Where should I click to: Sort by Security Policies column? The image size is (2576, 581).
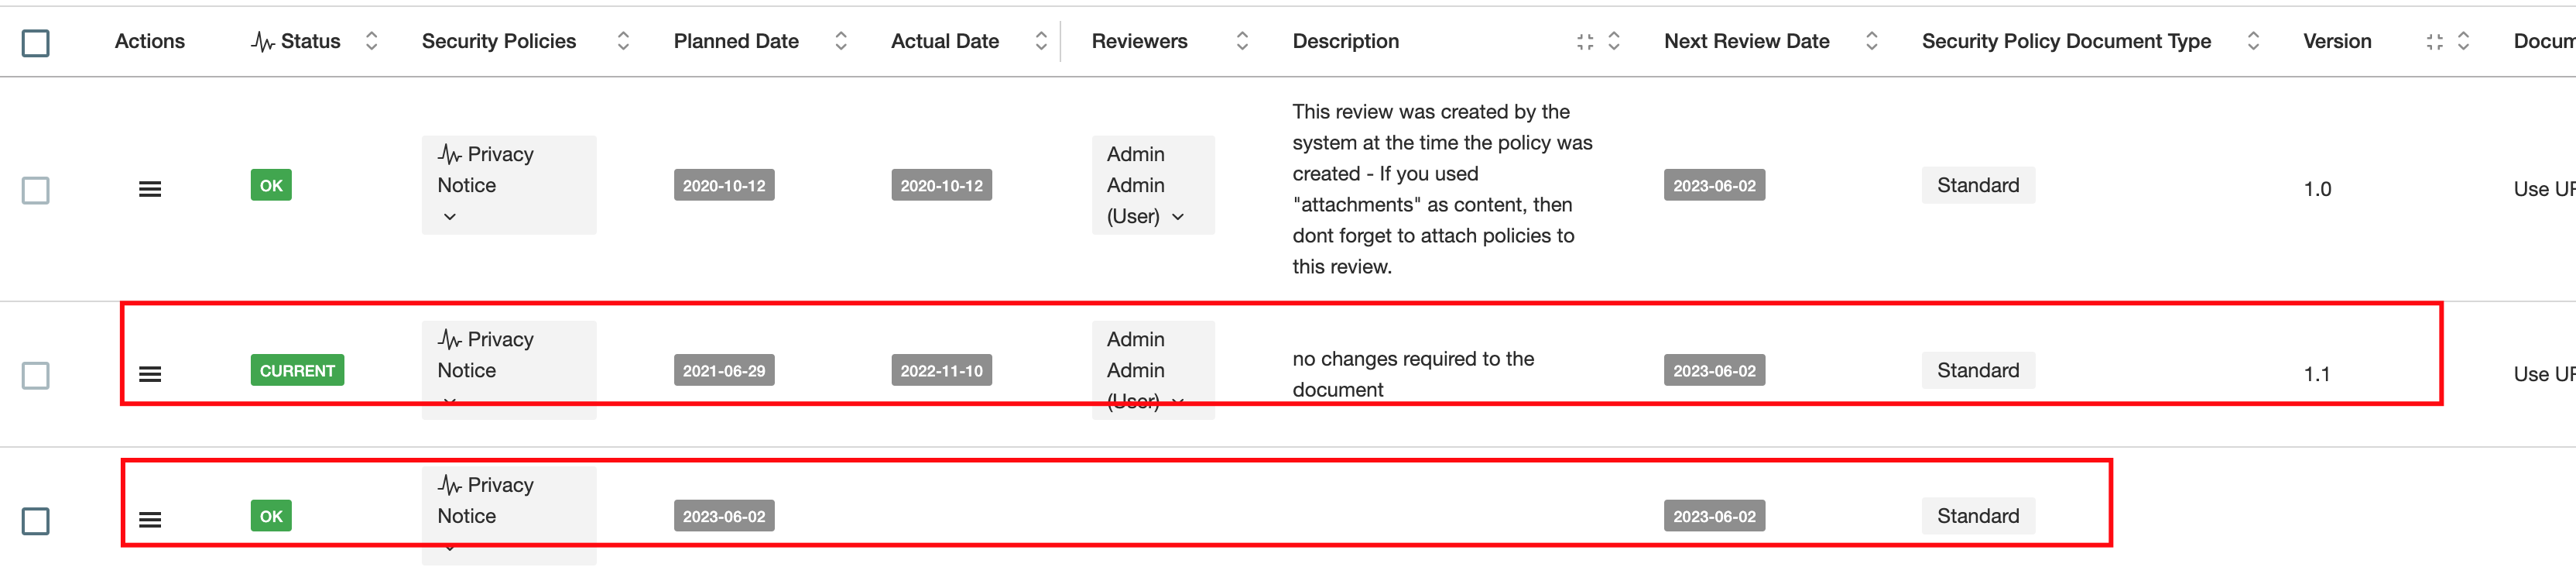point(623,41)
